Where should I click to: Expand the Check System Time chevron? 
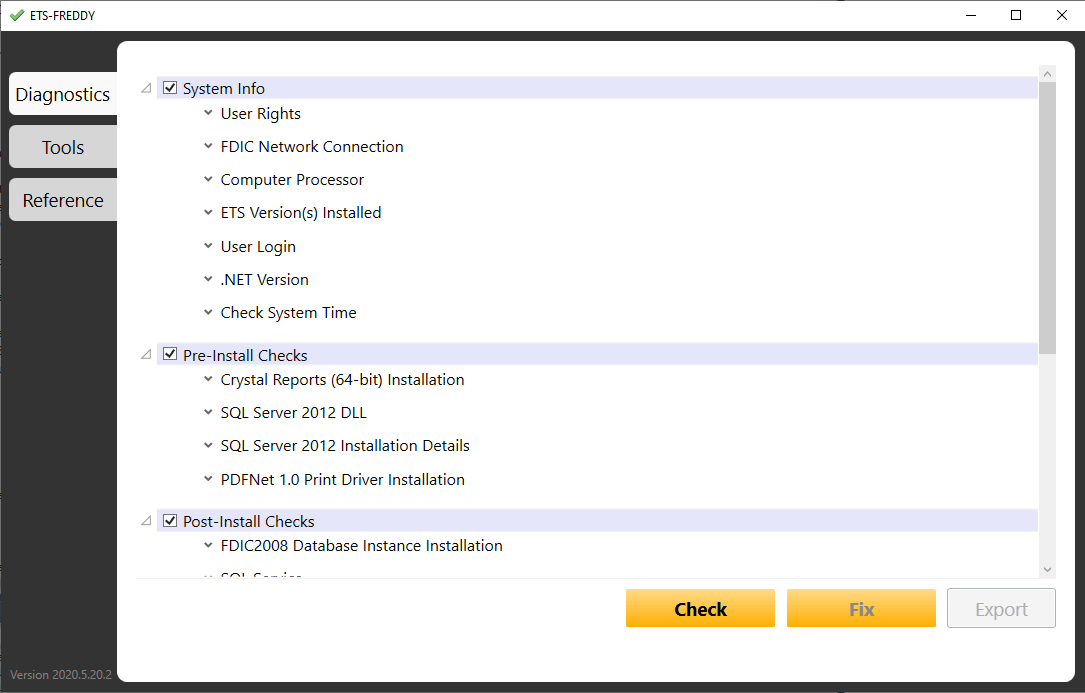(208, 312)
